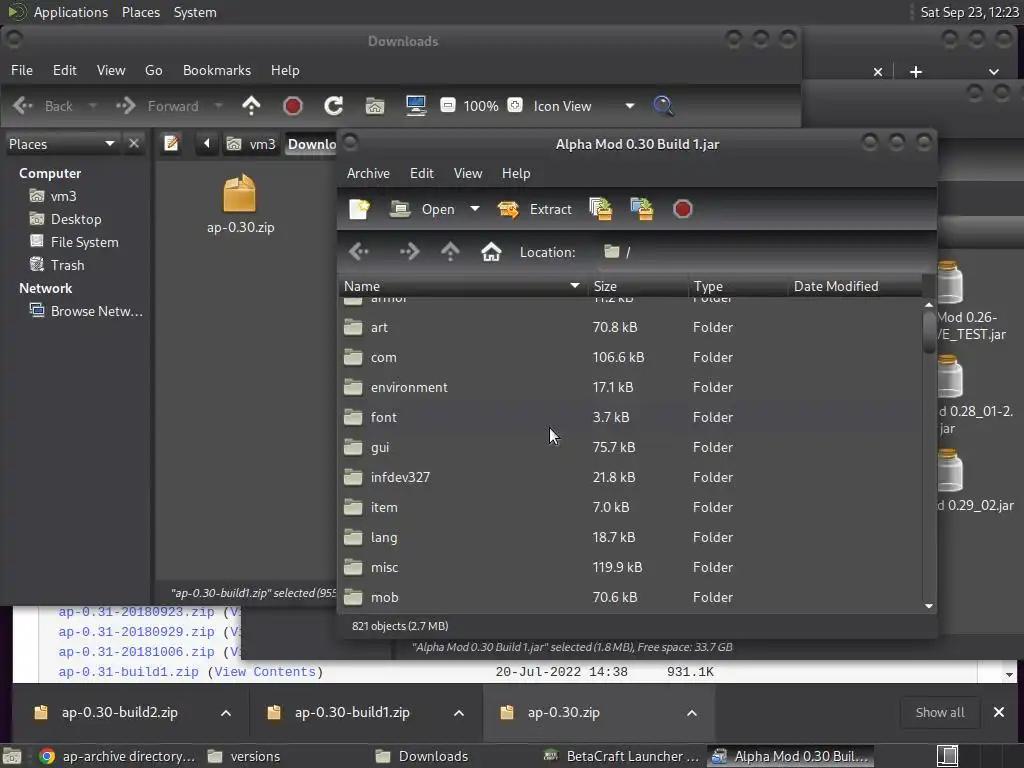The width and height of the screenshot is (1024, 768).
Task: Select the com folder row
Action: 630,357
